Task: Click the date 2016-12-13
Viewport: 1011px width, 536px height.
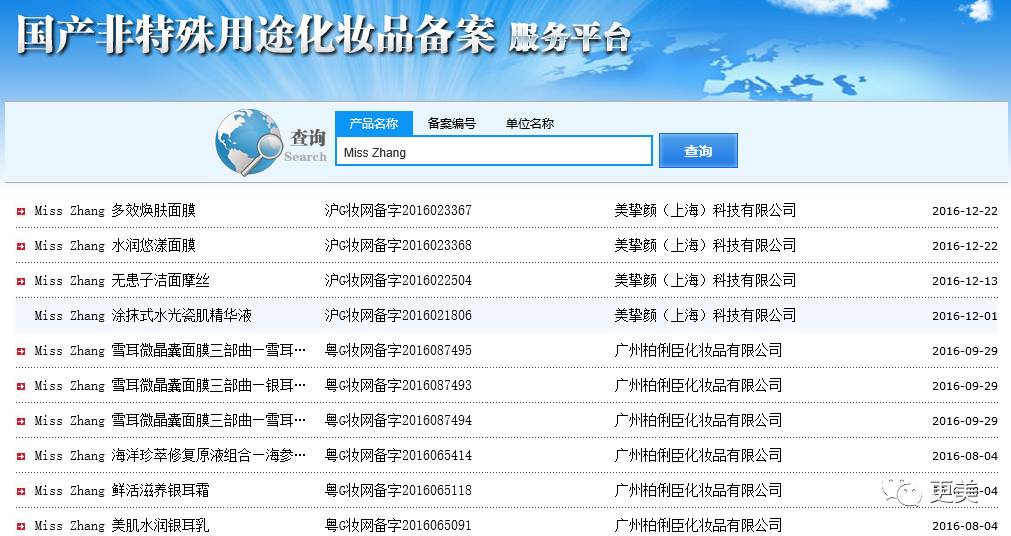Action: pos(965,281)
